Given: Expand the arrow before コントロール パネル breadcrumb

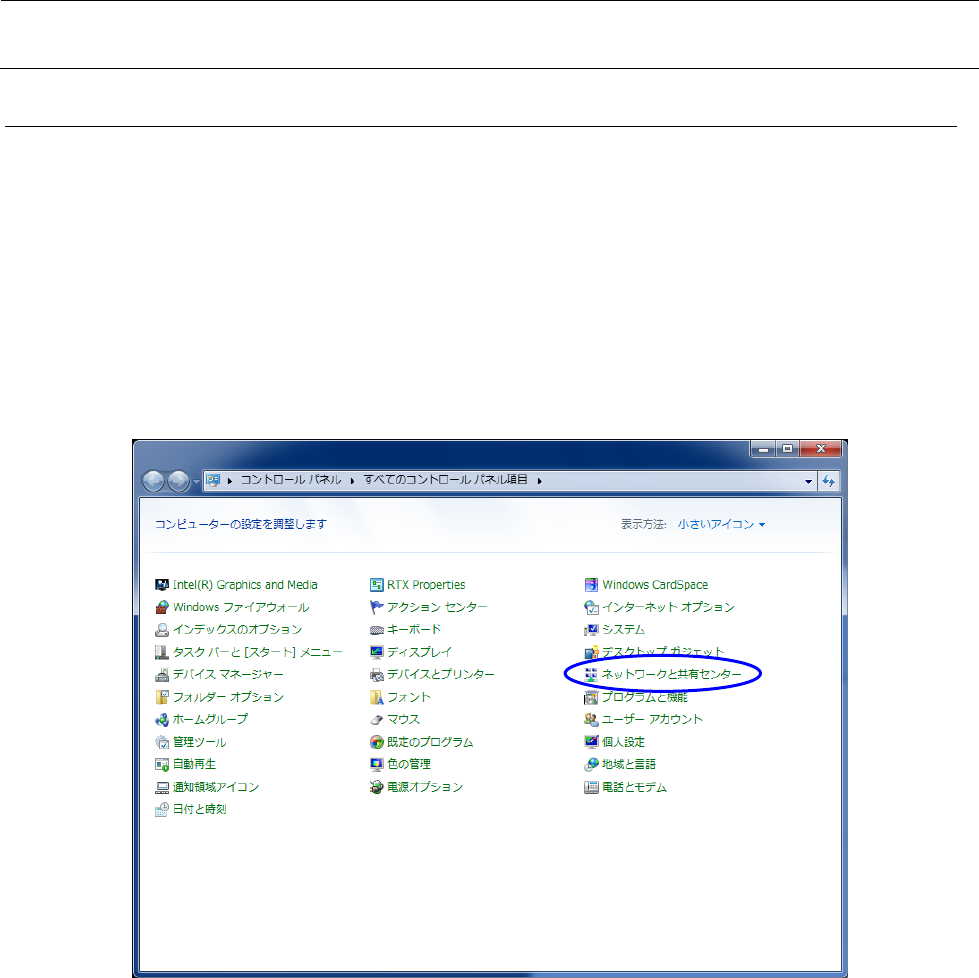Looking at the screenshot, I should point(230,481).
